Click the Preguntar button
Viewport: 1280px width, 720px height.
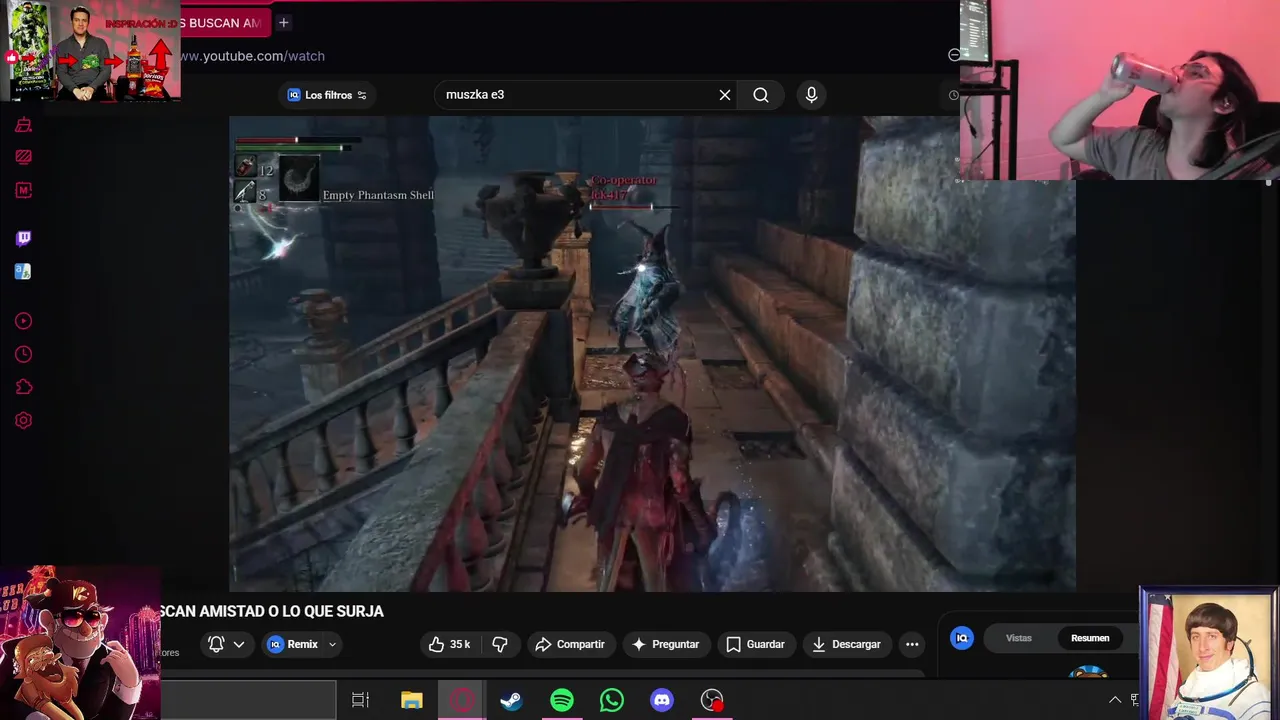tap(666, 644)
